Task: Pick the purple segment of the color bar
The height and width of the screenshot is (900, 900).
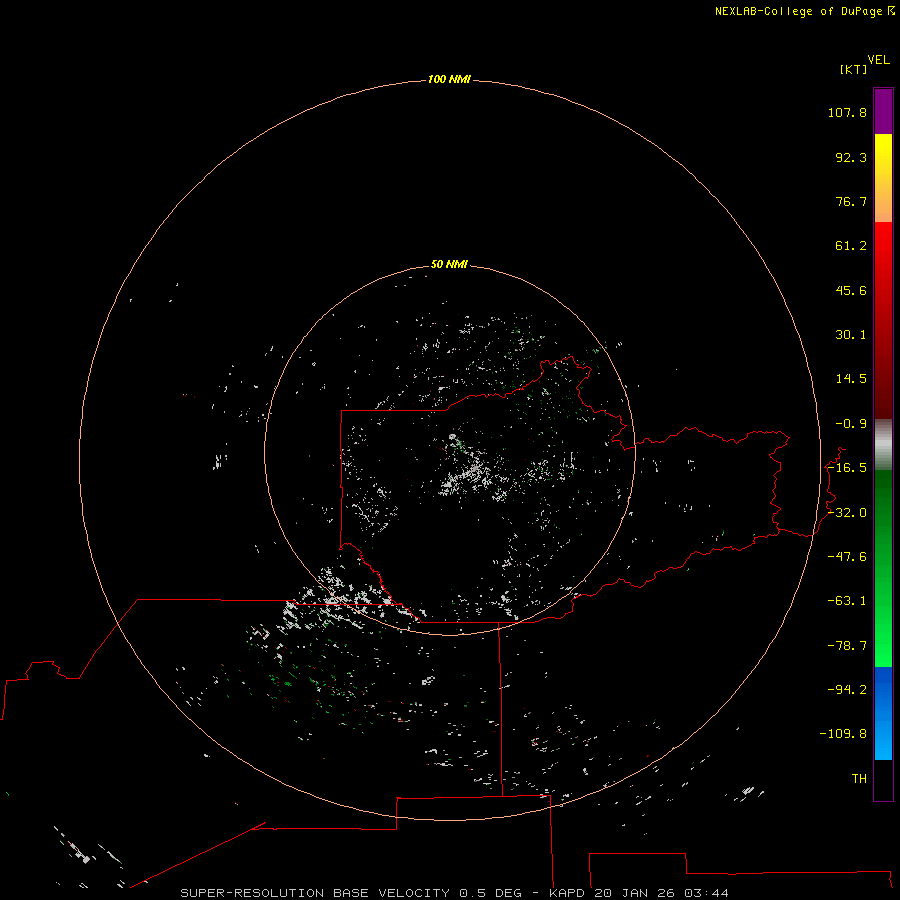Action: coord(883,111)
